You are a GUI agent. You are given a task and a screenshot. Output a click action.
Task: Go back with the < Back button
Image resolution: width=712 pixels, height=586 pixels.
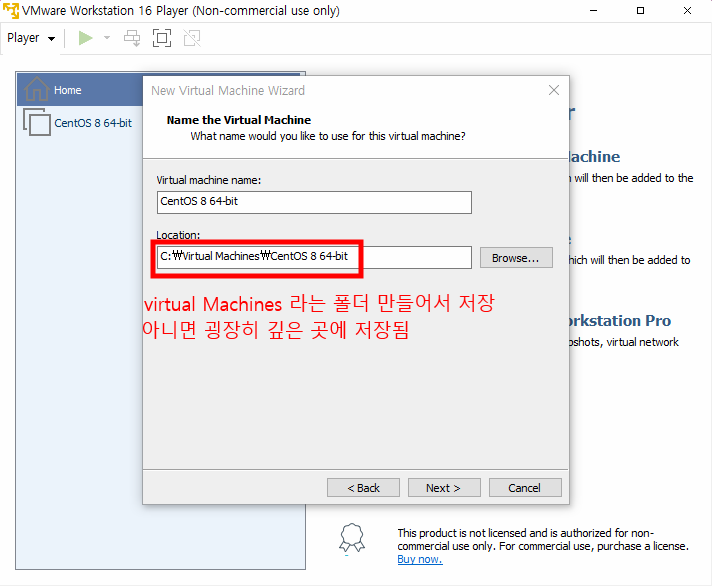(x=363, y=488)
